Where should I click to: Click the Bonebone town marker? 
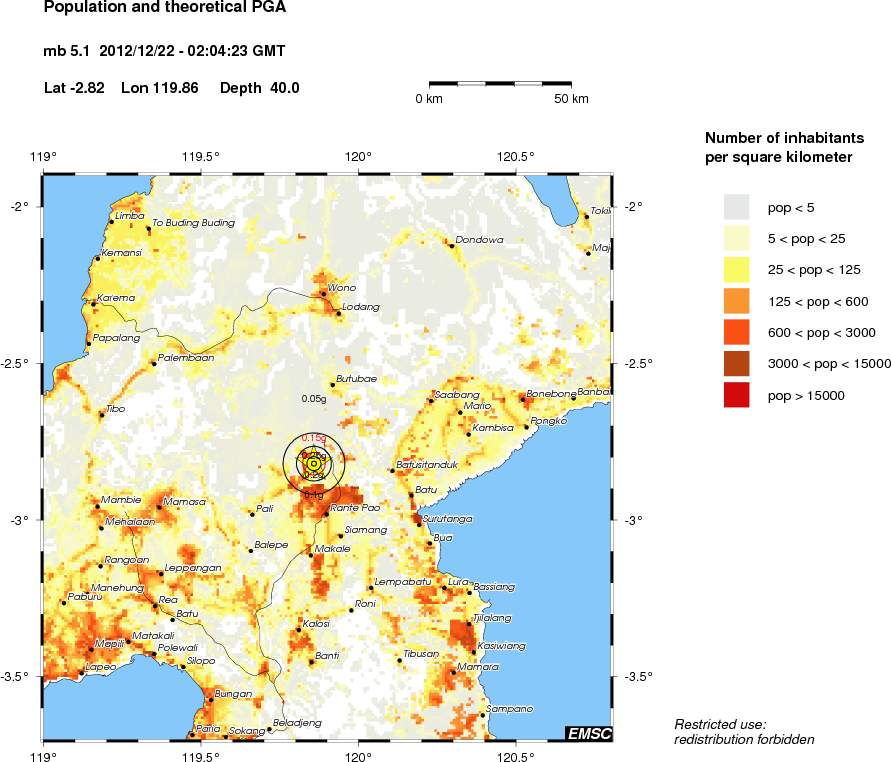523,399
